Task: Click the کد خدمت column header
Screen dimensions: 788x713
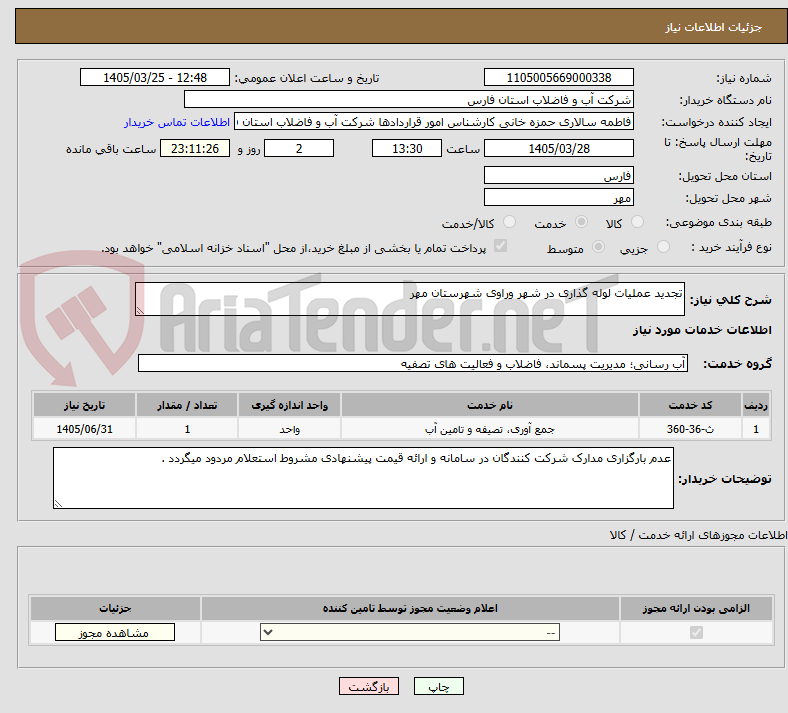Action: pos(691,405)
